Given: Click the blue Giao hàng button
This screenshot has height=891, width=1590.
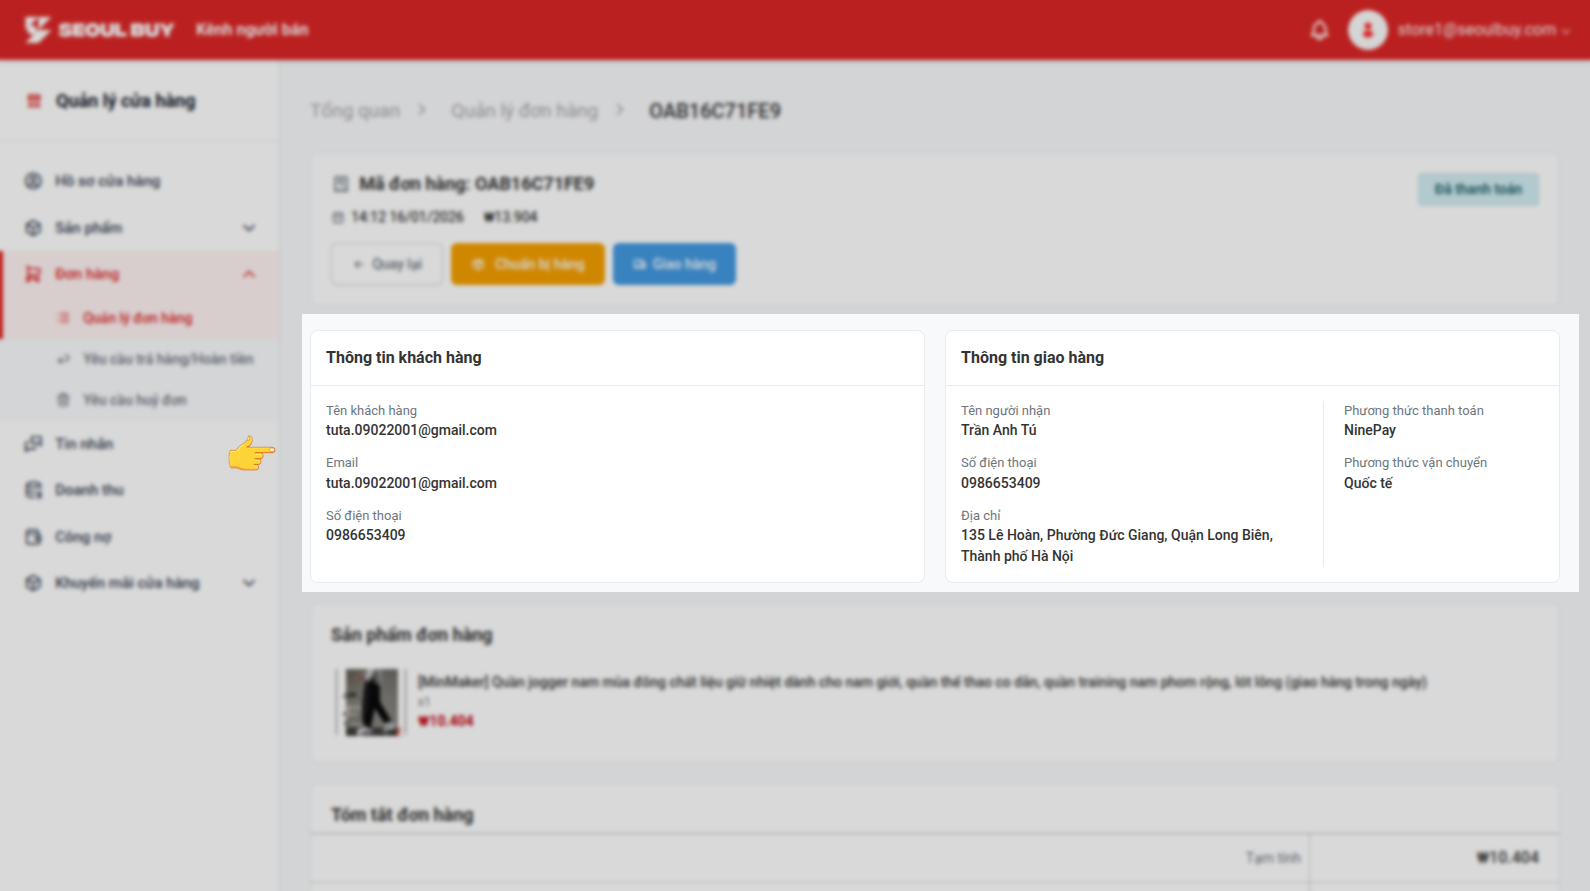Looking at the screenshot, I should coord(674,264).
